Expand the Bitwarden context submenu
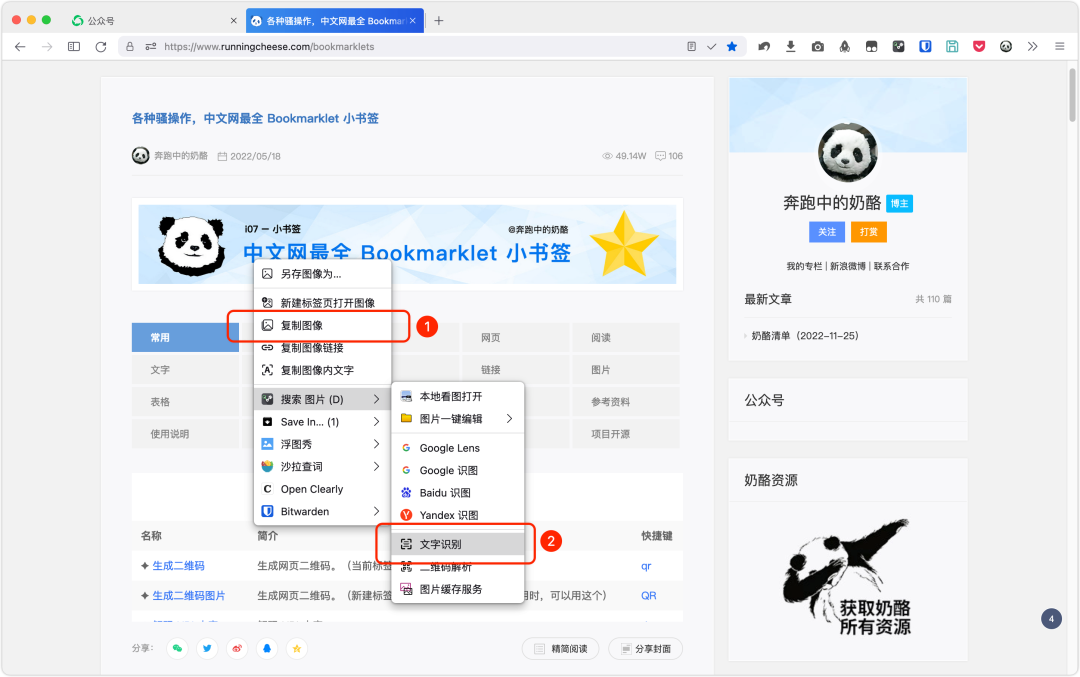The width and height of the screenshot is (1080, 677). pyautogui.click(x=322, y=512)
